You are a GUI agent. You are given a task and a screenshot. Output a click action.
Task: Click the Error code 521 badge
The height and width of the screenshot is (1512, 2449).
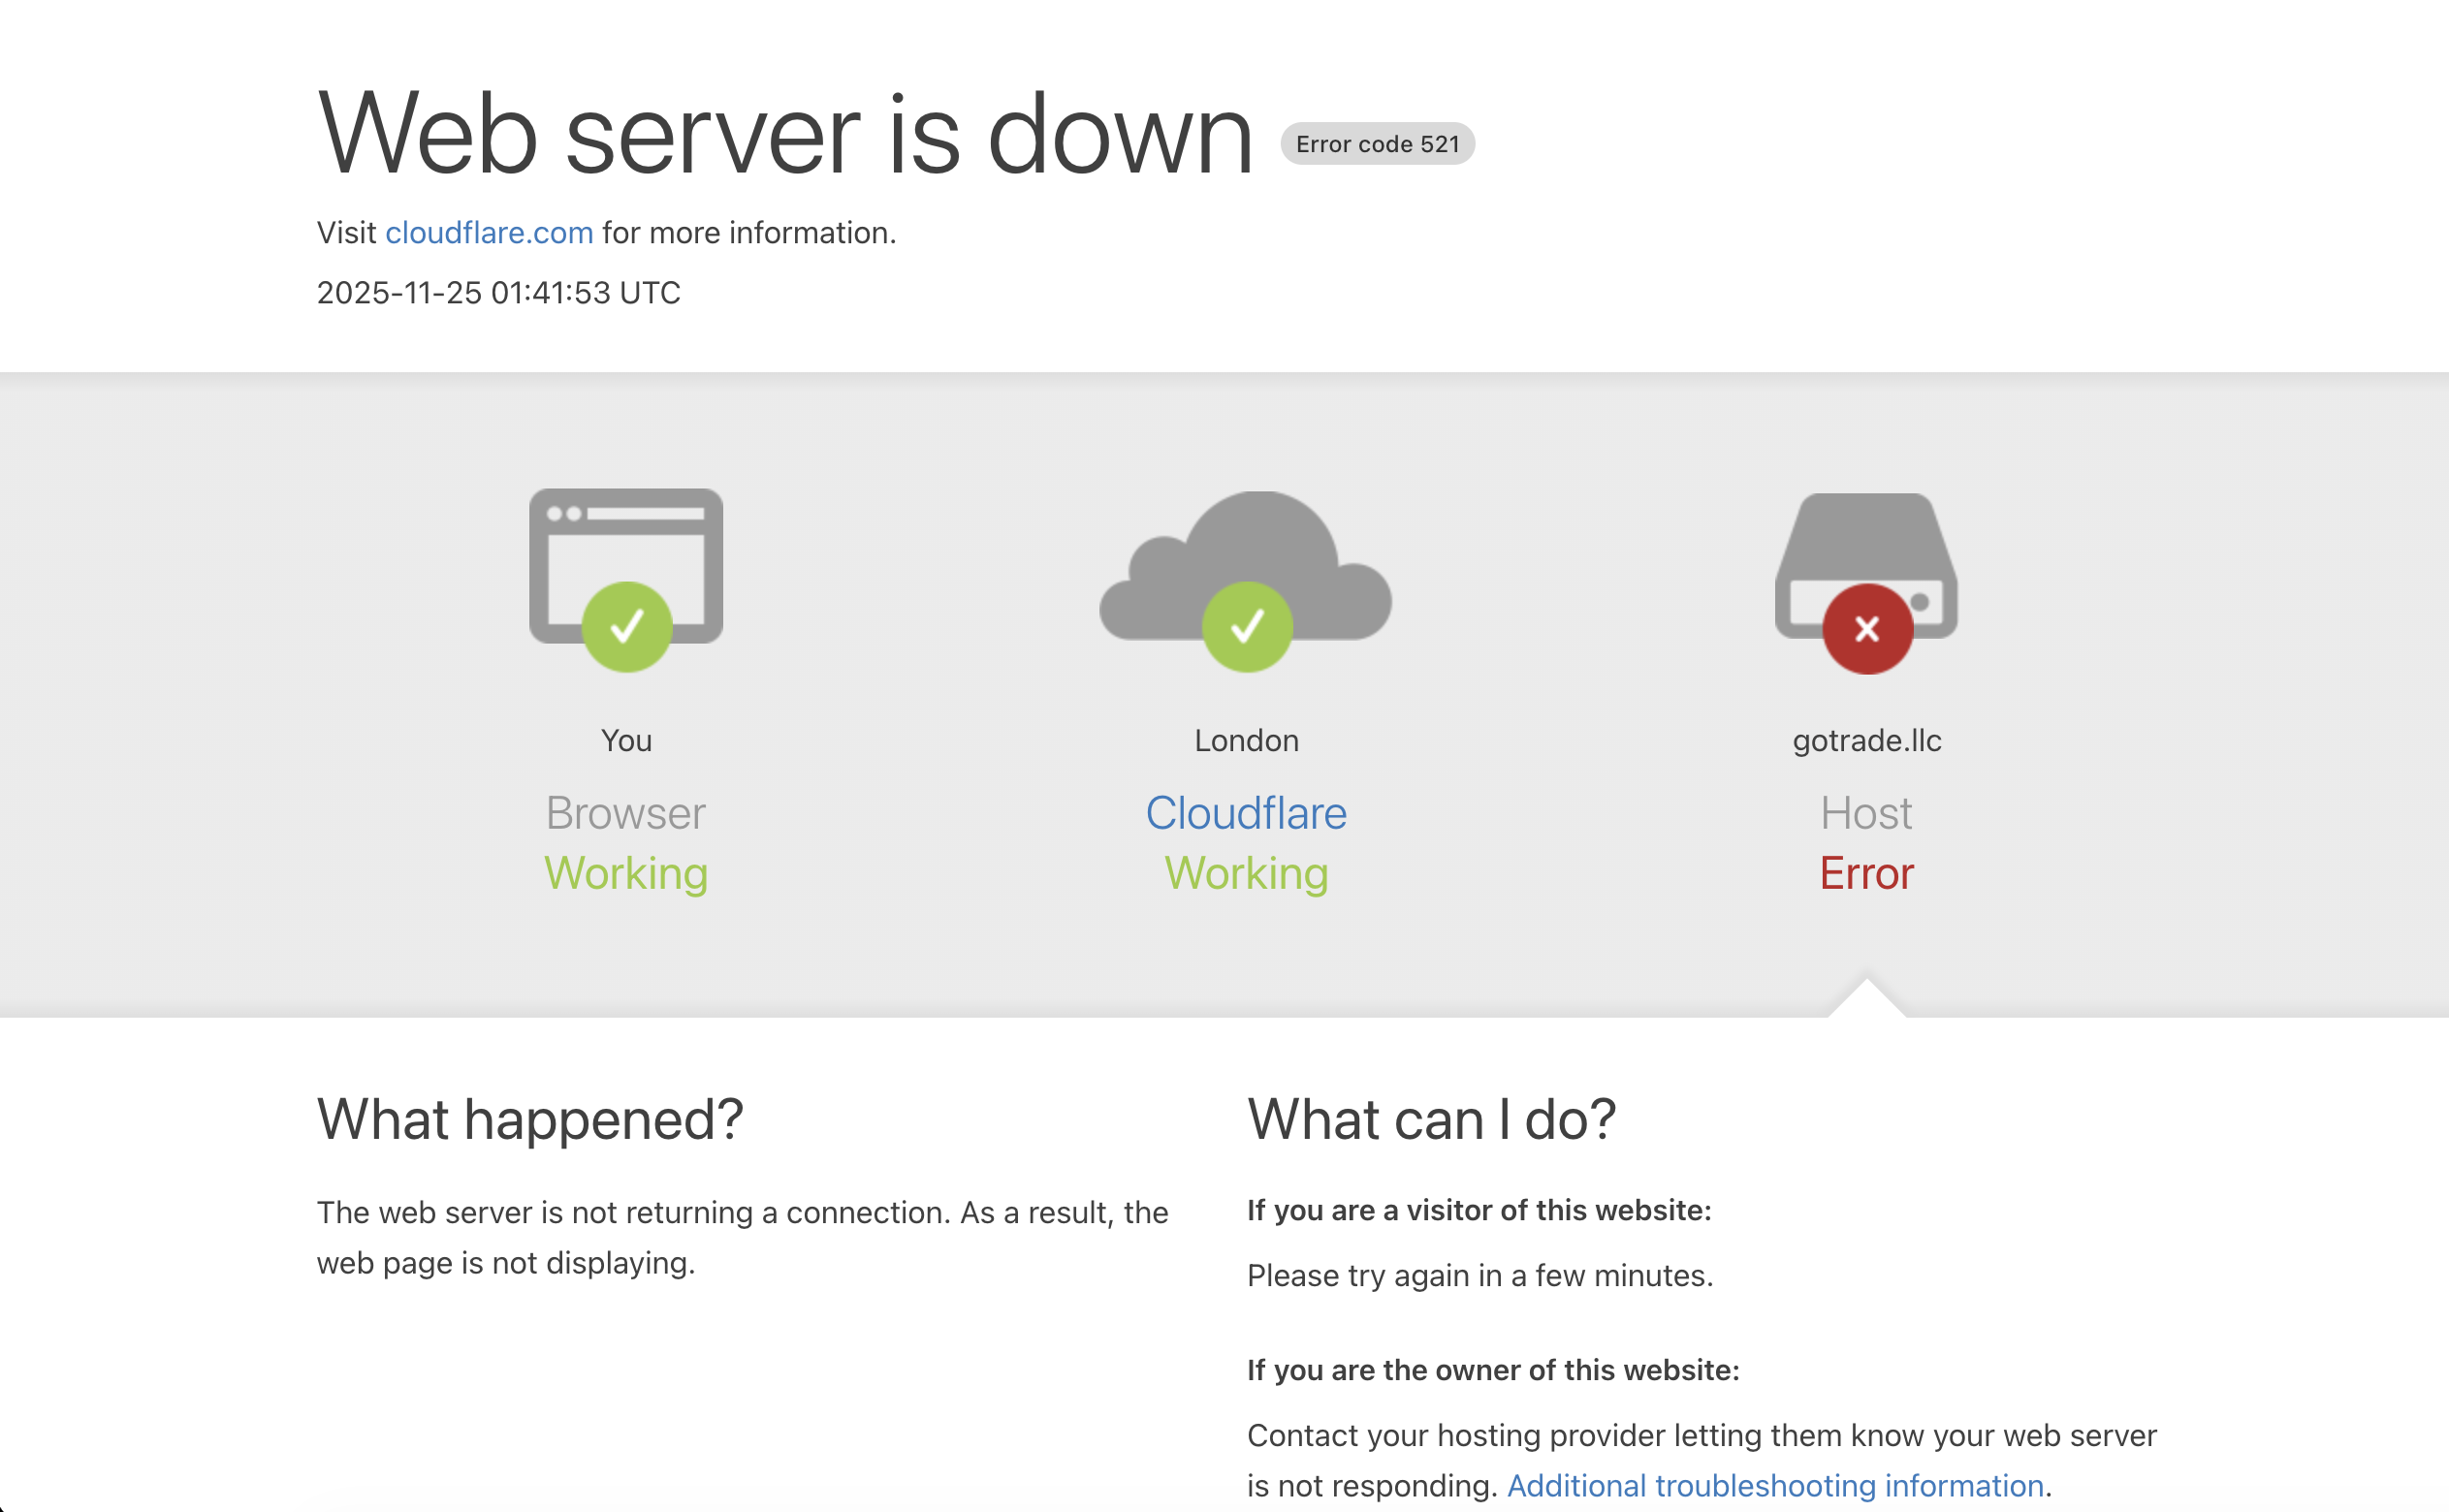pos(1376,144)
